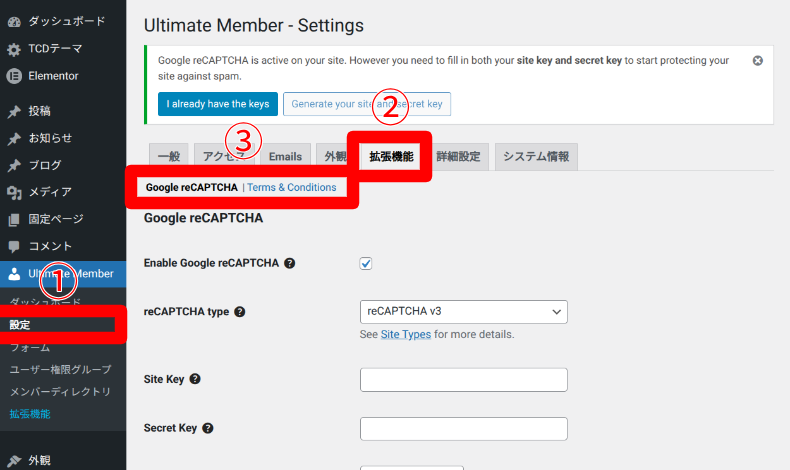Screen dimensions: 790x470
Task: Open the ダッシュボード sidebar menu icon
Action: pyautogui.click(x=14, y=22)
